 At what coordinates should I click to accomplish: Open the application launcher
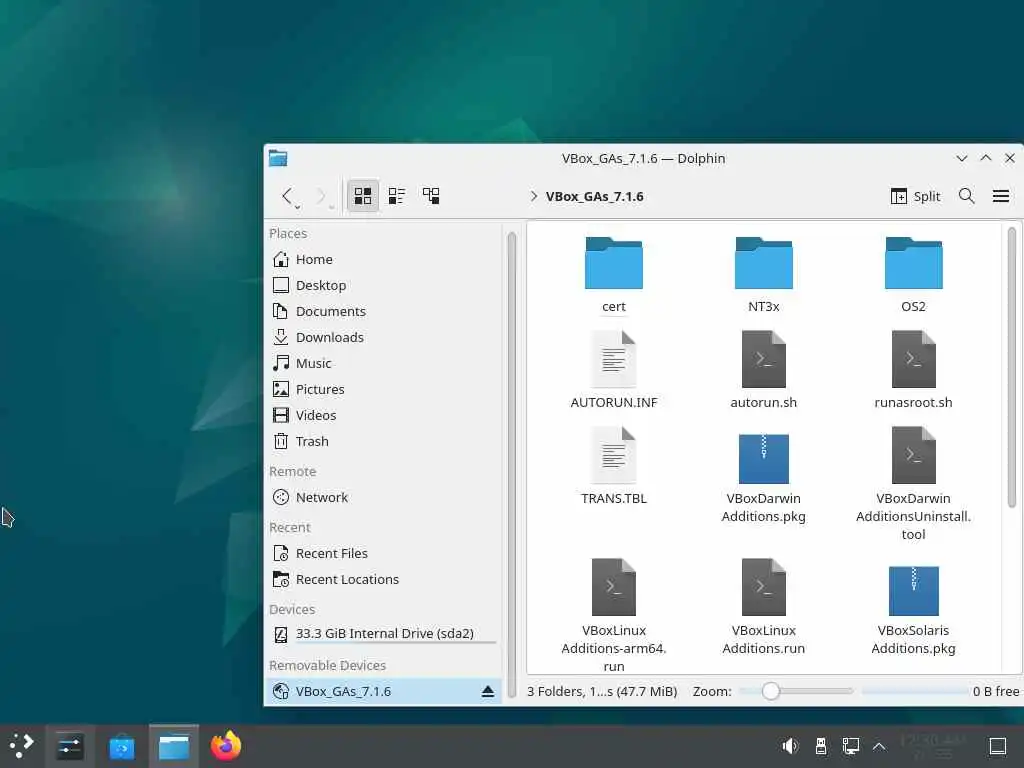click(x=22, y=746)
